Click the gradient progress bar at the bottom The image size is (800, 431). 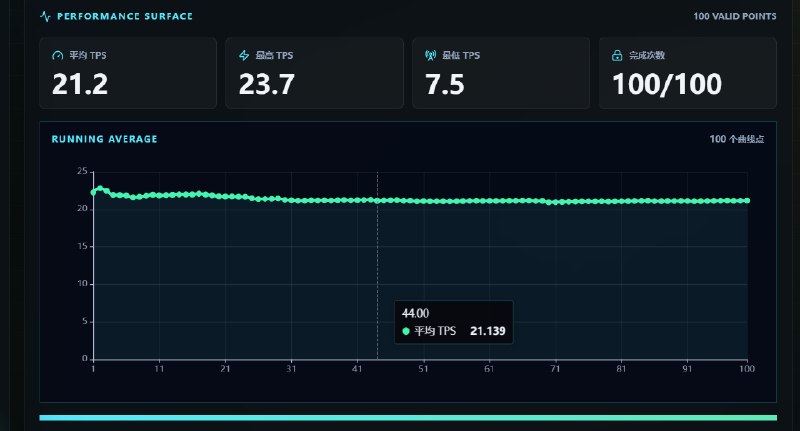(x=408, y=418)
